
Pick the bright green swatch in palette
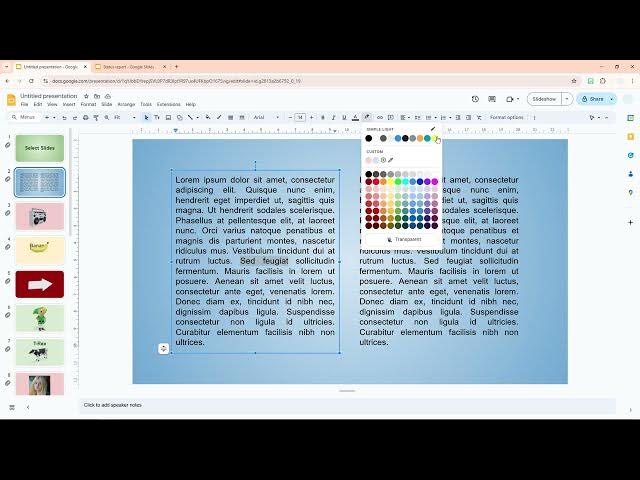(398, 181)
